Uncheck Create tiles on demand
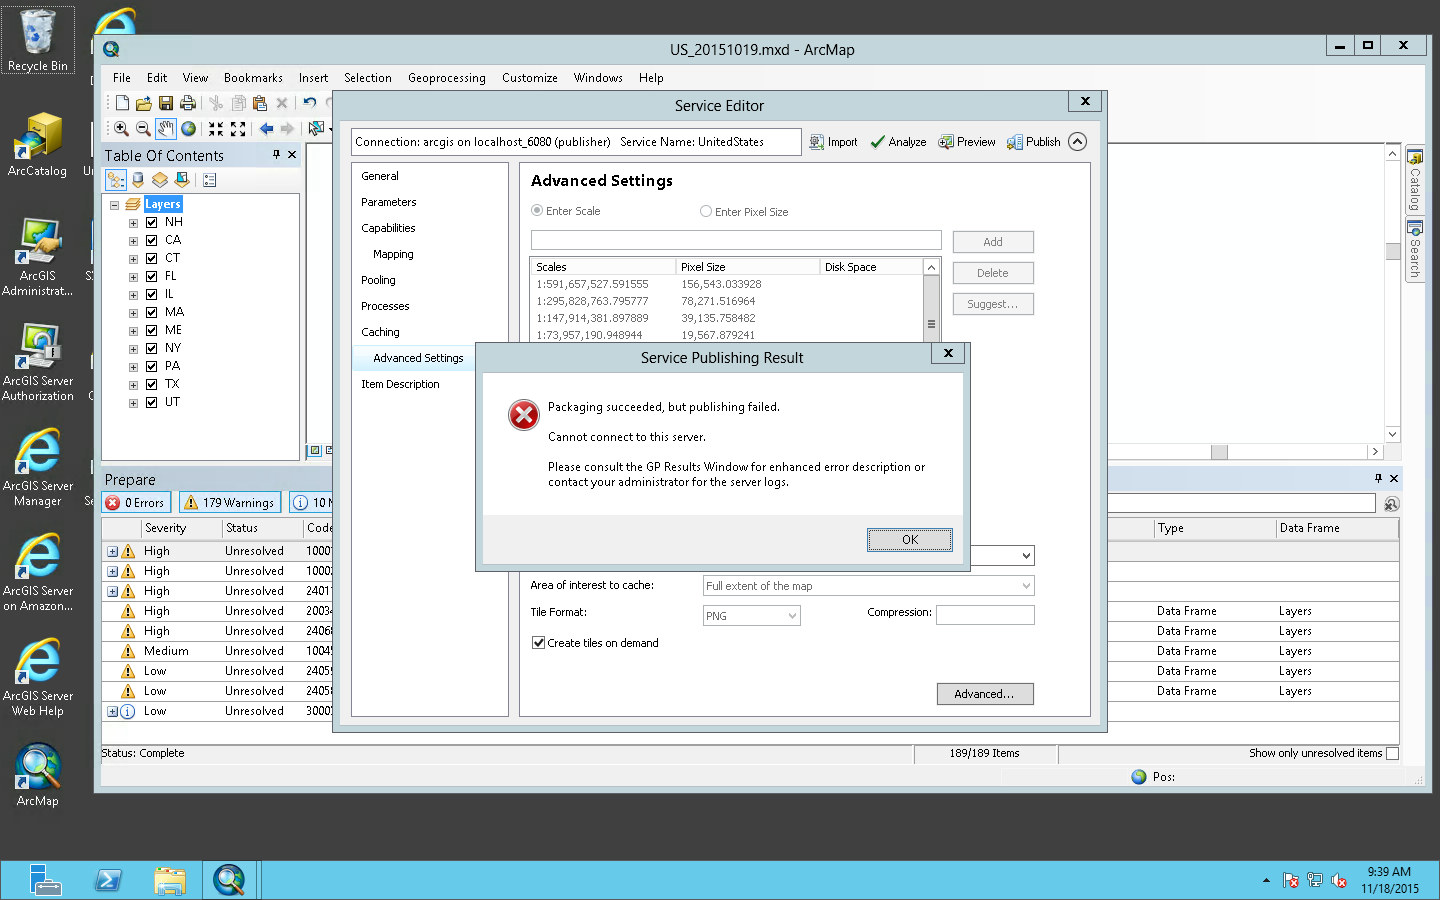This screenshot has height=900, width=1440. click(538, 643)
